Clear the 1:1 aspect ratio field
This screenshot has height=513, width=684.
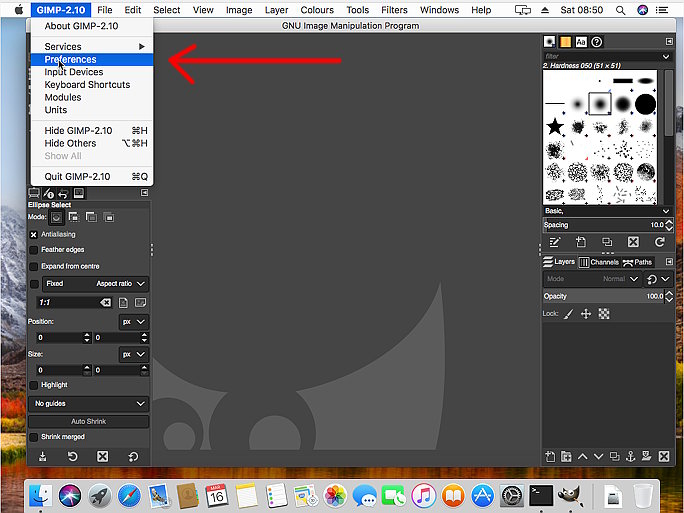pos(106,303)
